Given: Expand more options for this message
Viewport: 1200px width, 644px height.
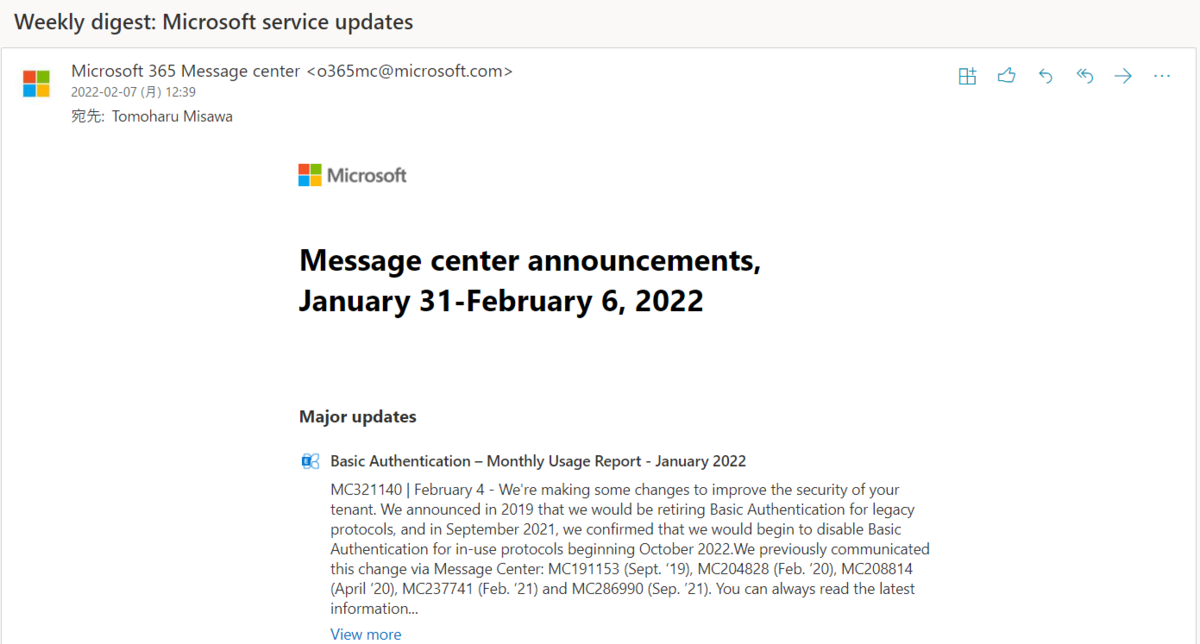Looking at the screenshot, I should pos(1161,75).
